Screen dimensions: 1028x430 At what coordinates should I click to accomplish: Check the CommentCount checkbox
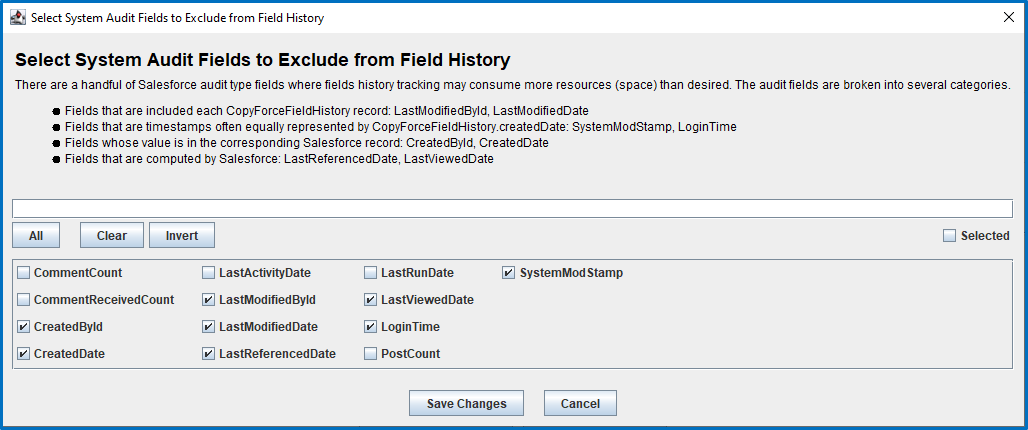point(24,273)
